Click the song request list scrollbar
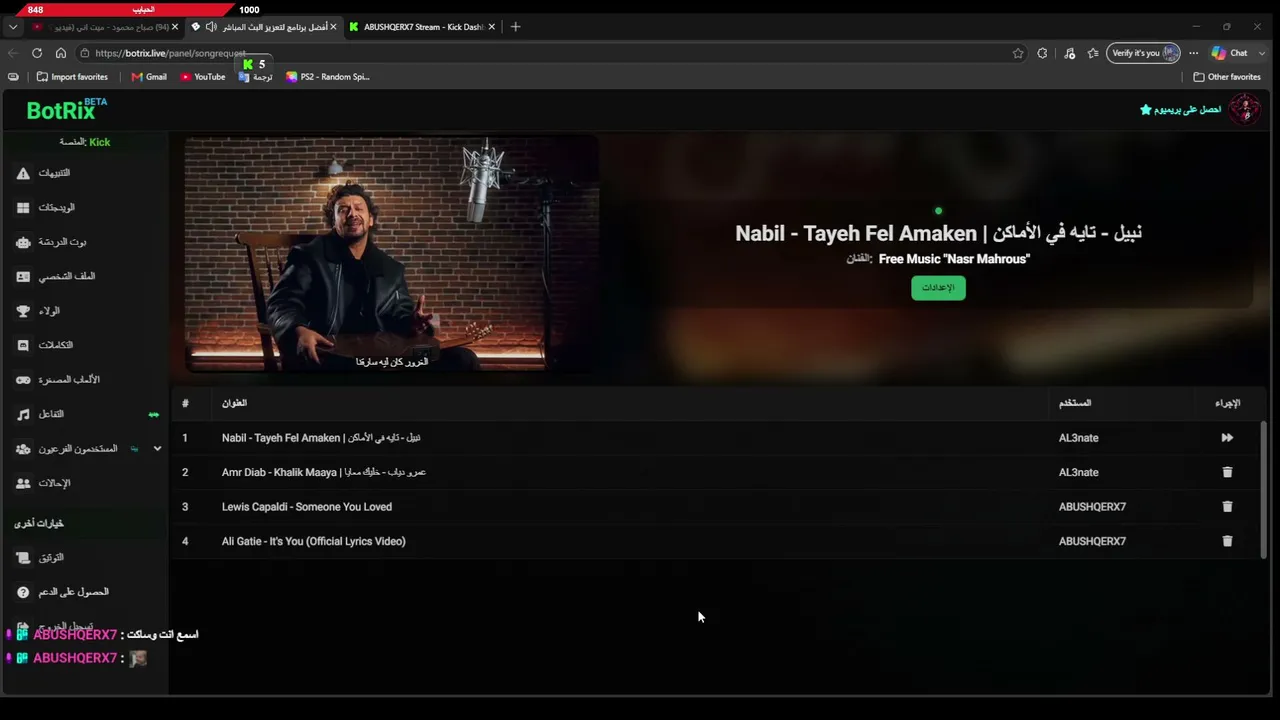The width and height of the screenshot is (1280, 720). pos(1263,489)
